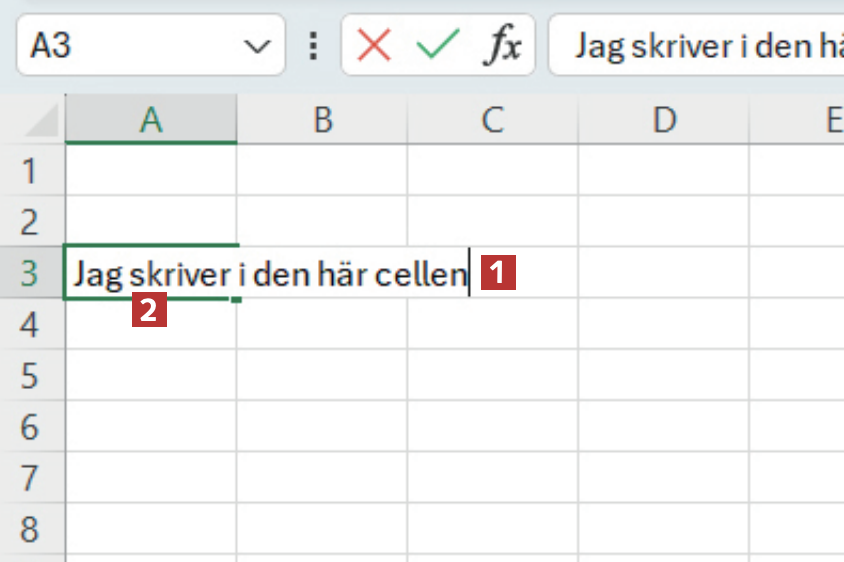Select column D header
Viewport: 844px width, 562px height.
point(663,121)
